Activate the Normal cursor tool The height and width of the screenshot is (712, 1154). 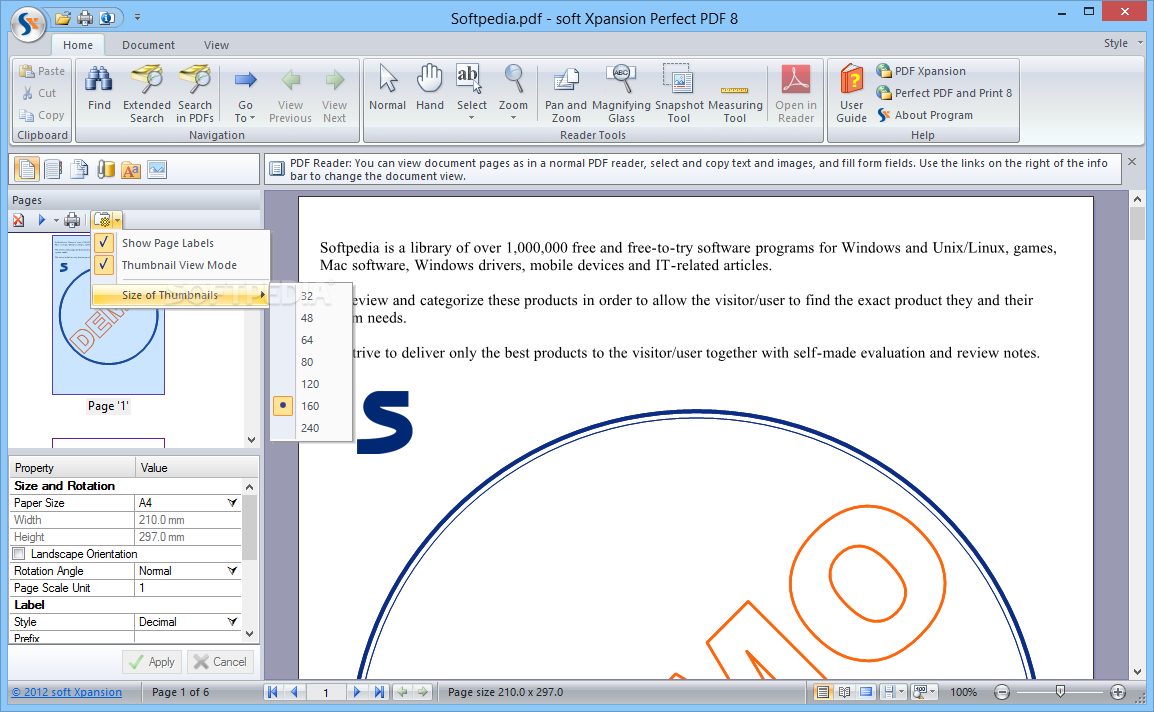[x=387, y=88]
